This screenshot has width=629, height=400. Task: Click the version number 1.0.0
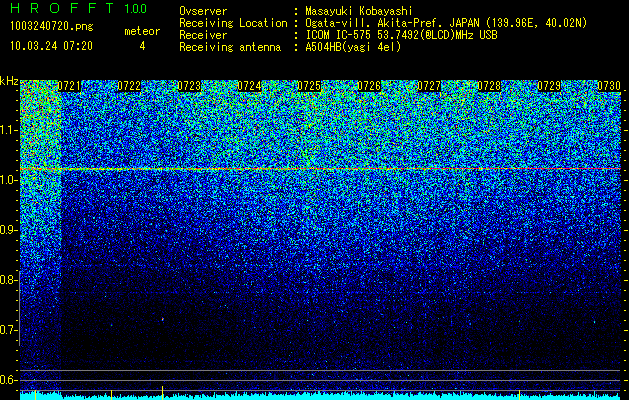point(135,9)
